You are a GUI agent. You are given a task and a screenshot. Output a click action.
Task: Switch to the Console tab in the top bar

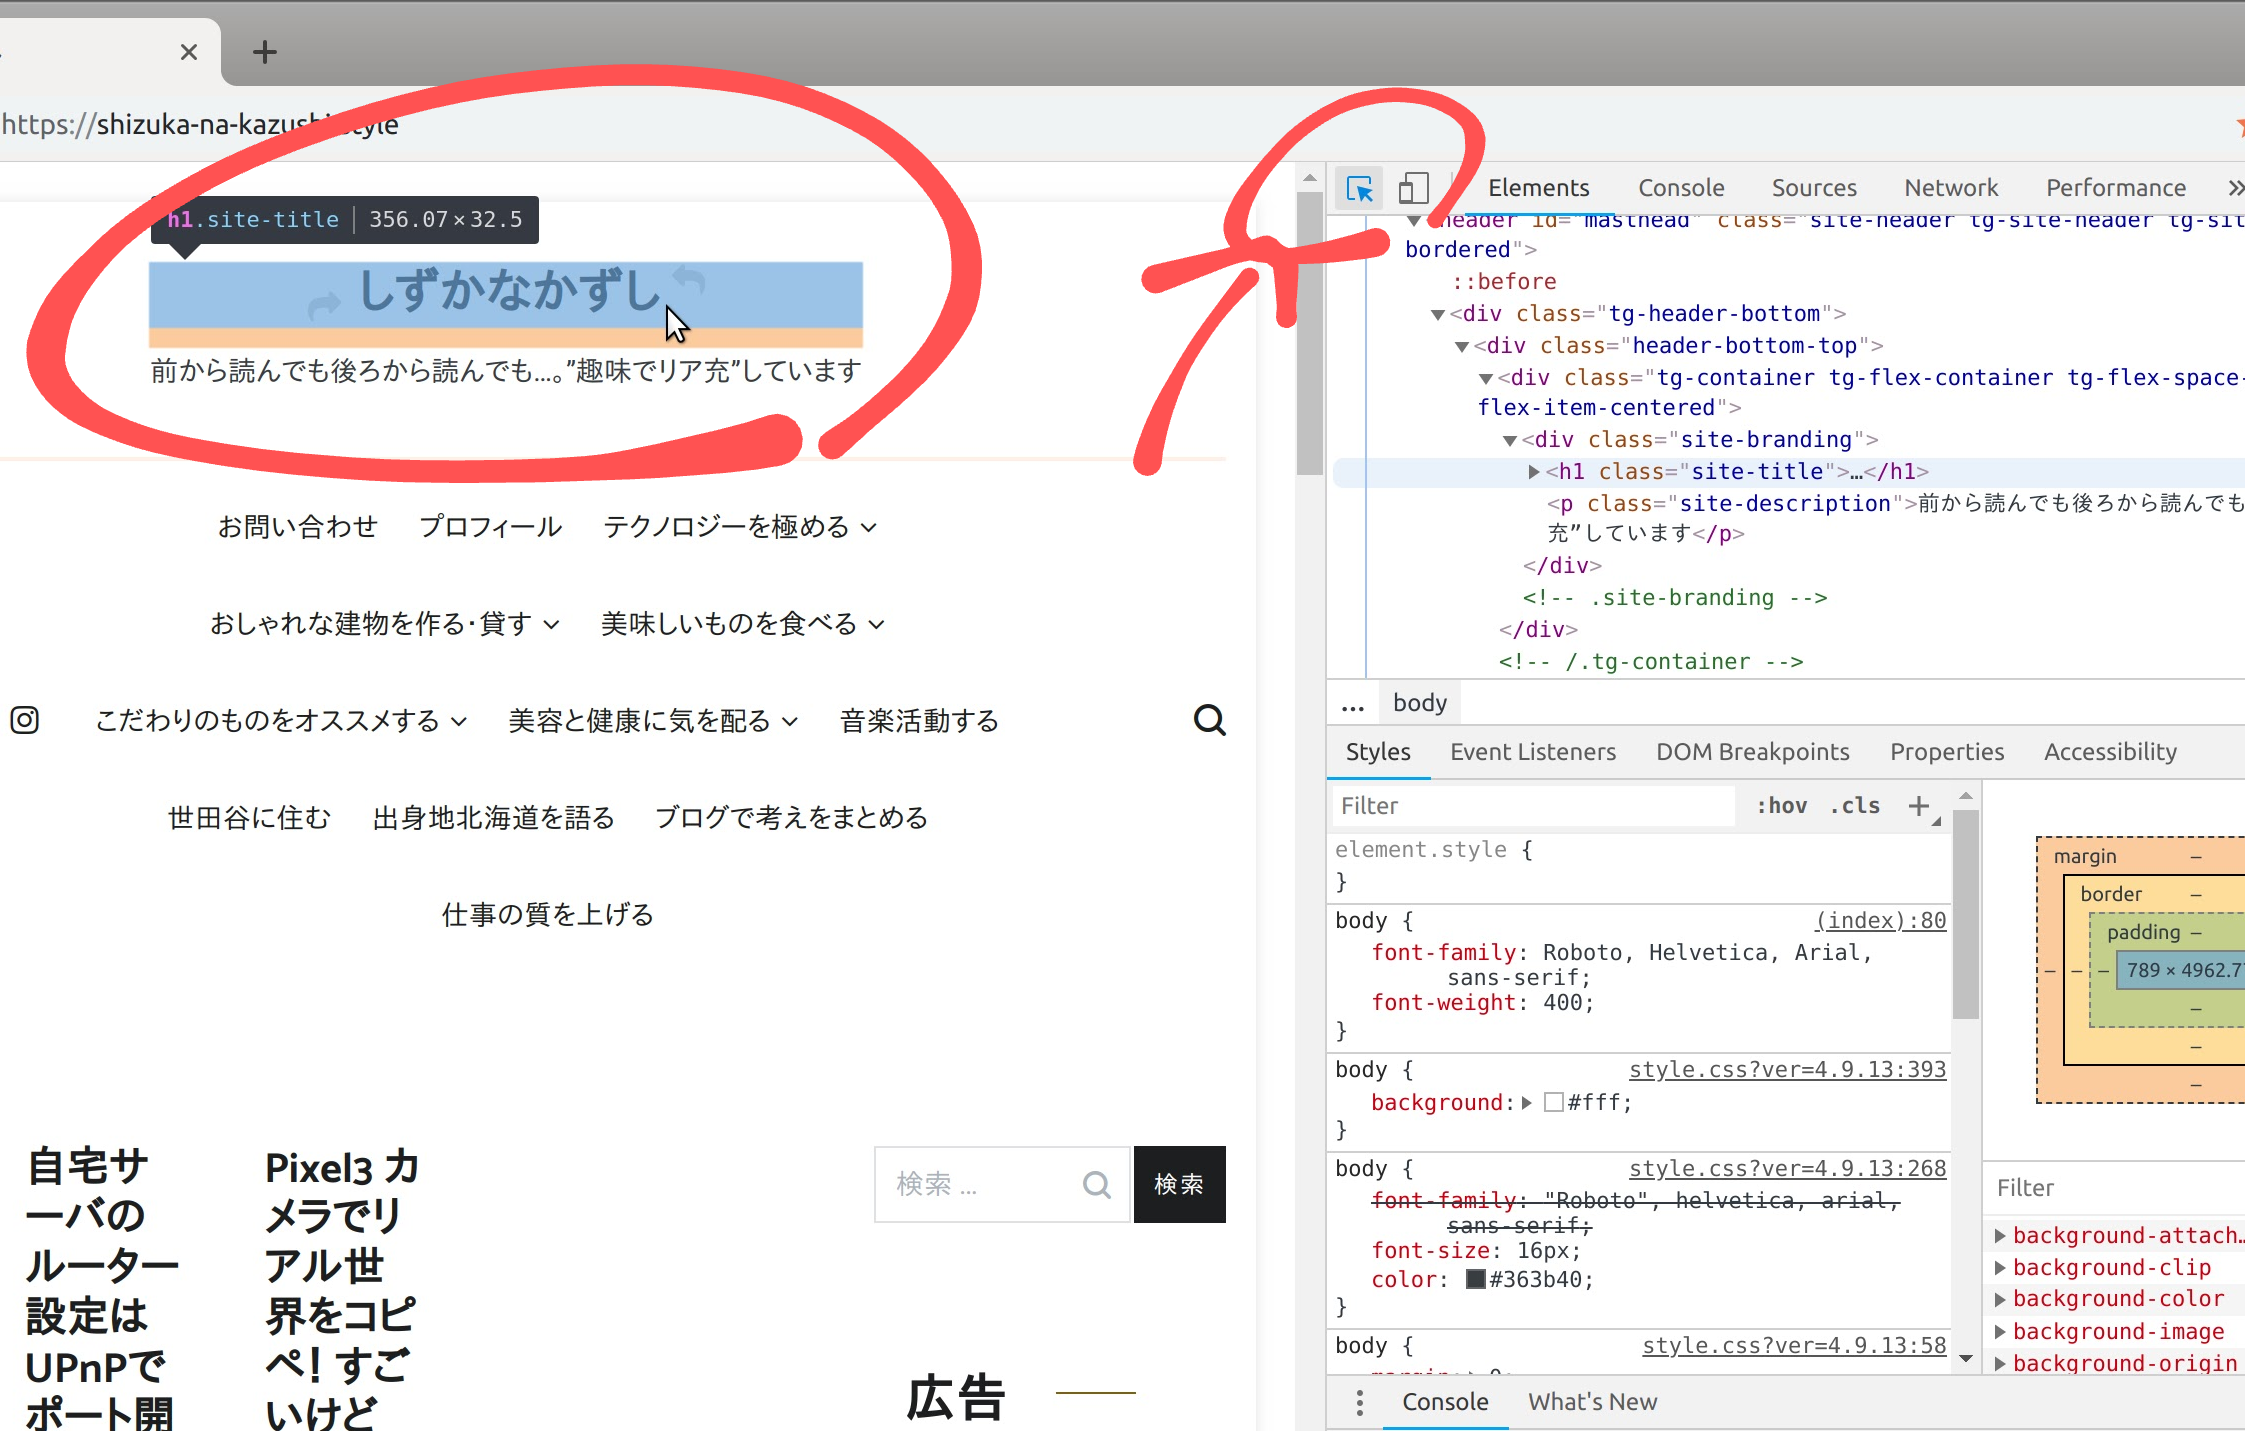click(x=1681, y=188)
